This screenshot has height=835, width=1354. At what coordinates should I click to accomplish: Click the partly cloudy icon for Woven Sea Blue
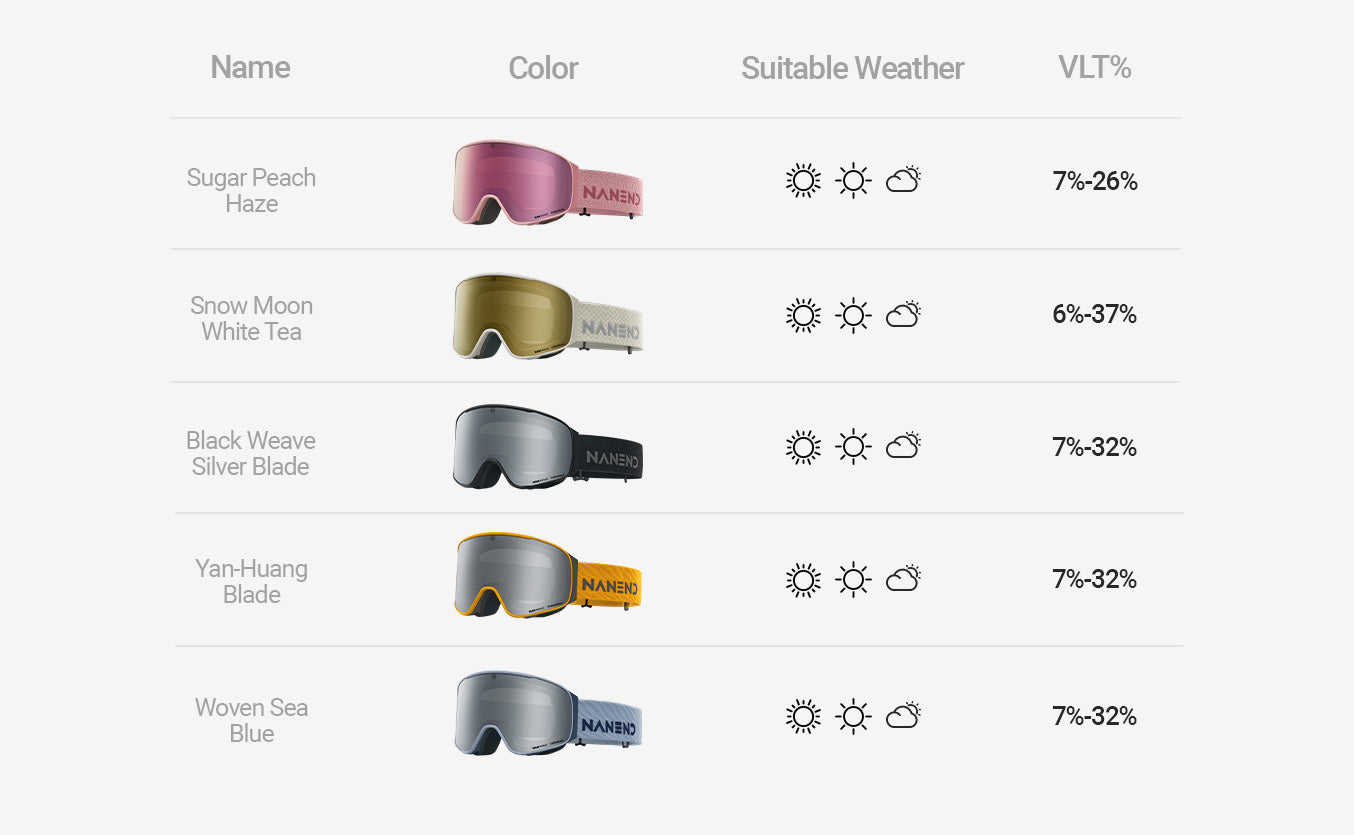[x=903, y=715]
